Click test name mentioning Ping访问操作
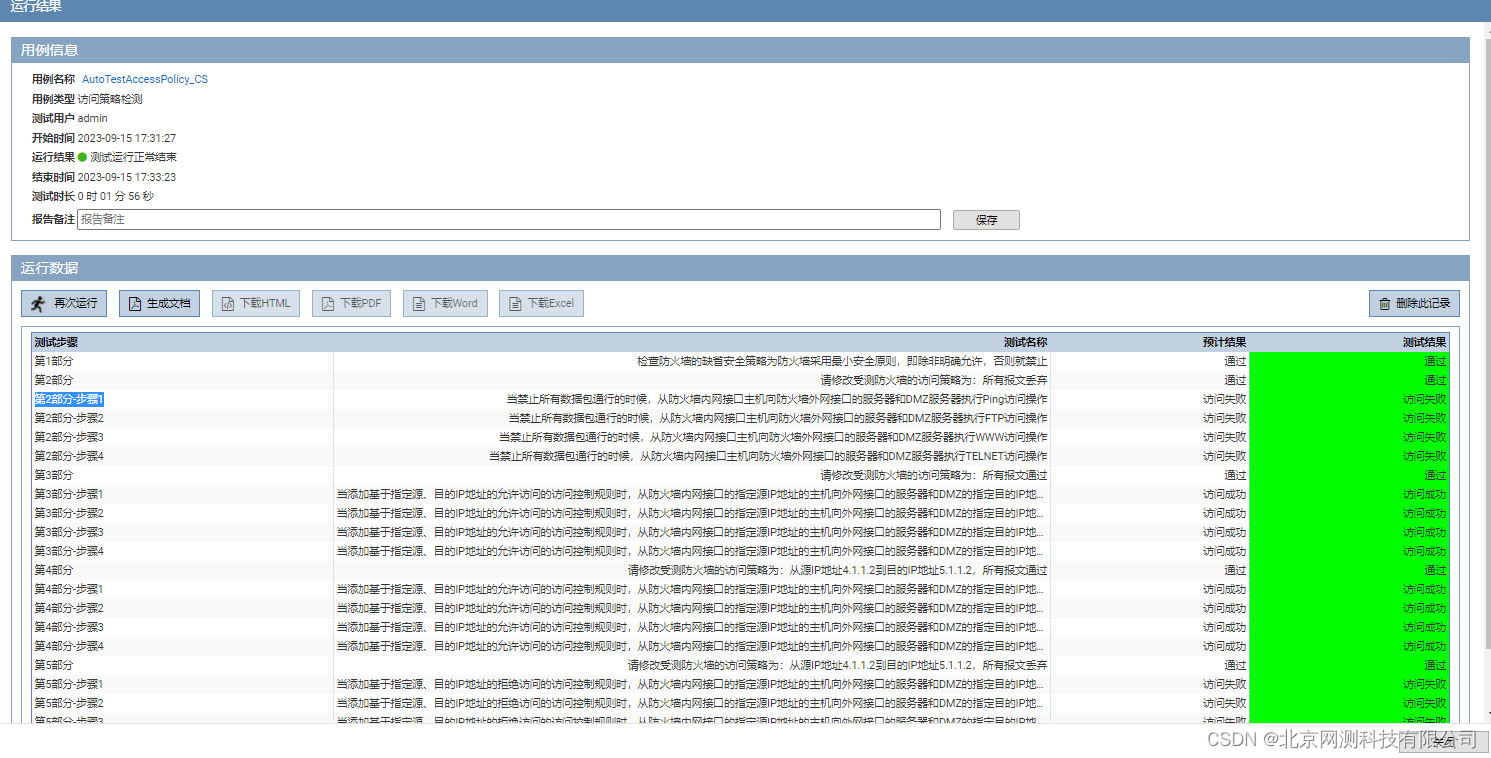 click(x=777, y=399)
